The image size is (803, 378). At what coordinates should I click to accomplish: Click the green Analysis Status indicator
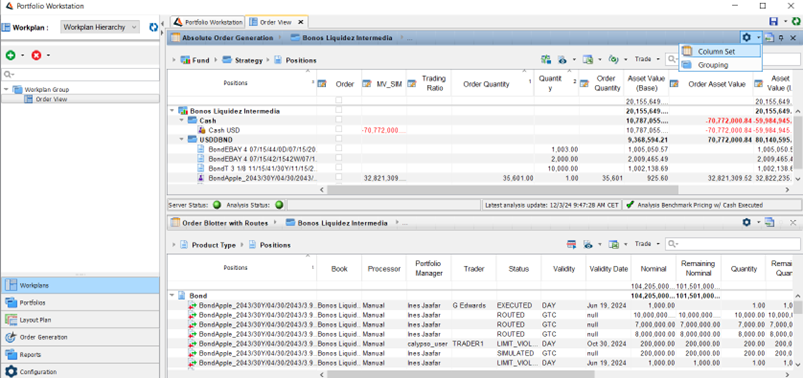[279, 205]
